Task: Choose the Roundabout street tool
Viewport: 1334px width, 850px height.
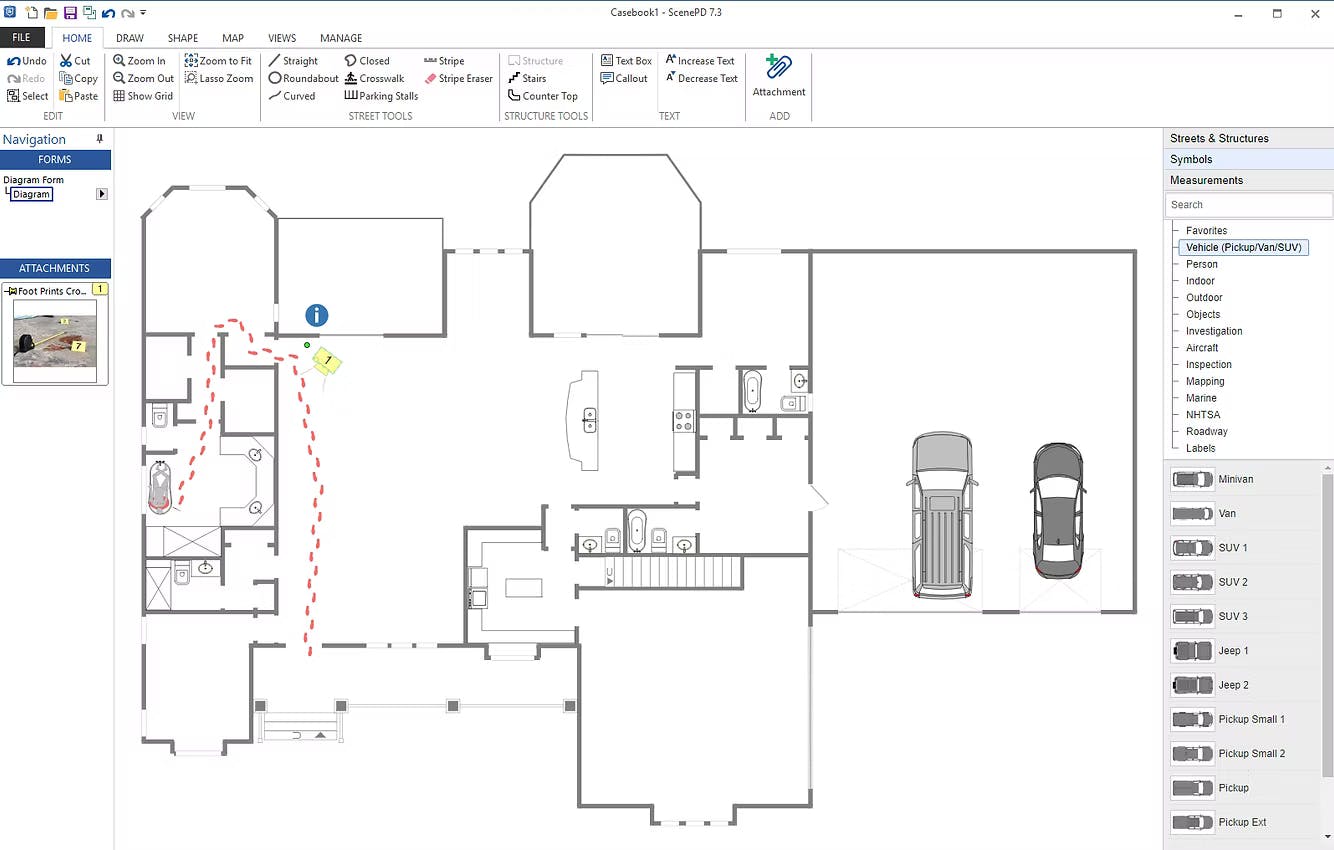Action: click(304, 78)
